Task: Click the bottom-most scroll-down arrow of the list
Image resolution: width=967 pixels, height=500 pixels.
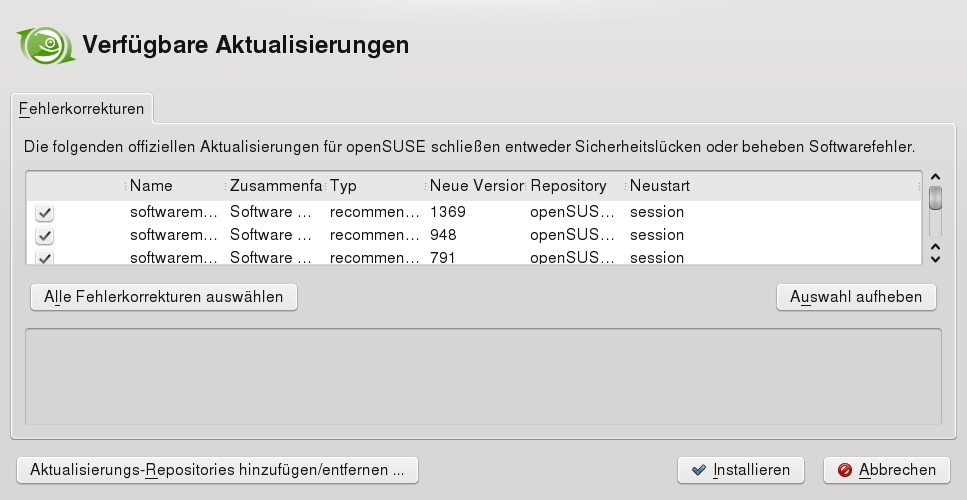Action: coord(935,259)
